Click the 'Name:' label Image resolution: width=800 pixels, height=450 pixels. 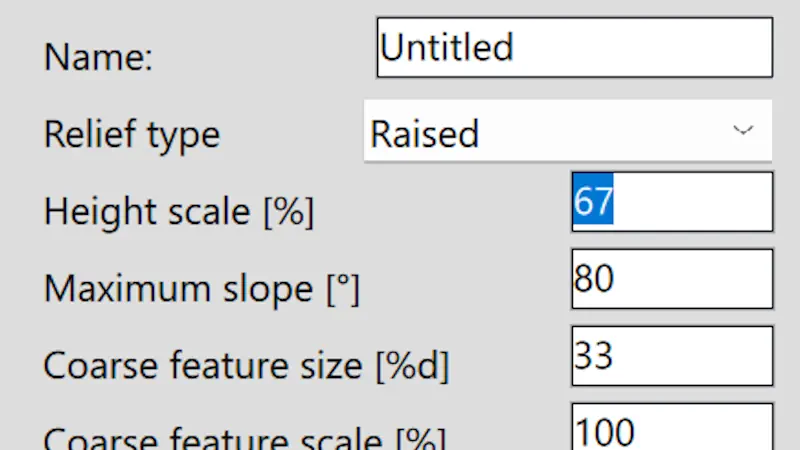click(x=98, y=57)
